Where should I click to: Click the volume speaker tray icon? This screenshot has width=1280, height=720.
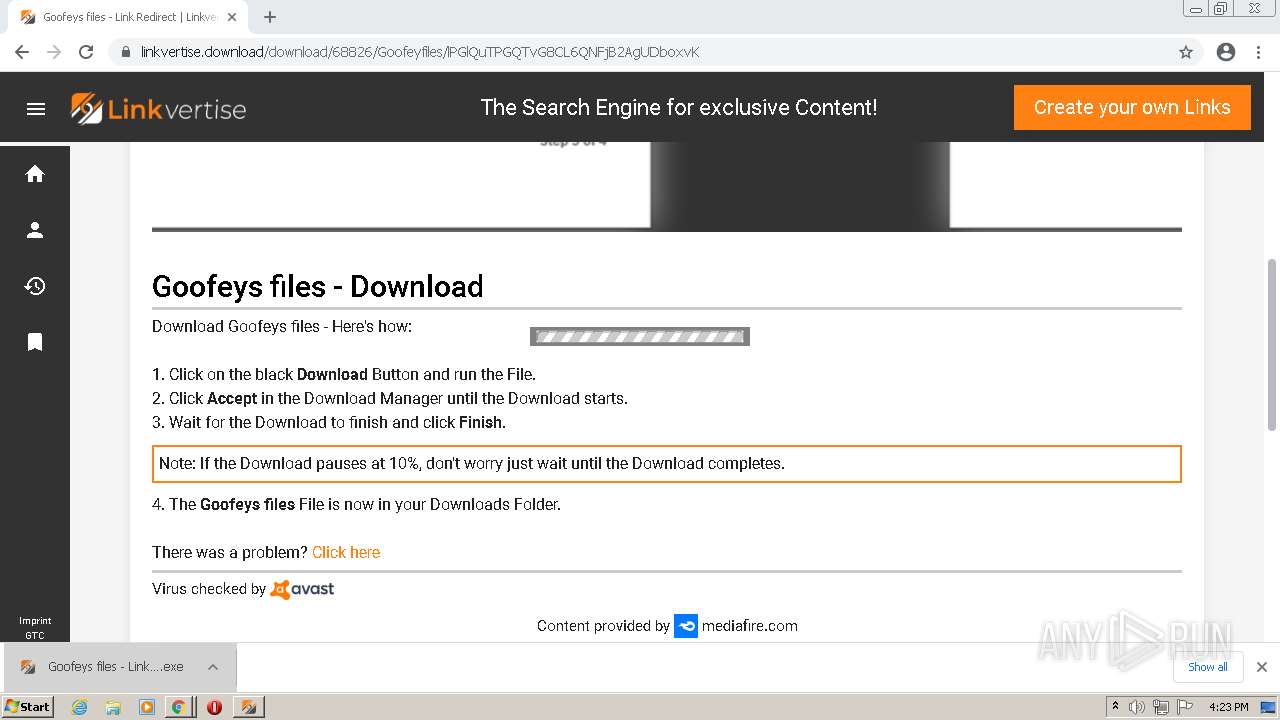1137,707
